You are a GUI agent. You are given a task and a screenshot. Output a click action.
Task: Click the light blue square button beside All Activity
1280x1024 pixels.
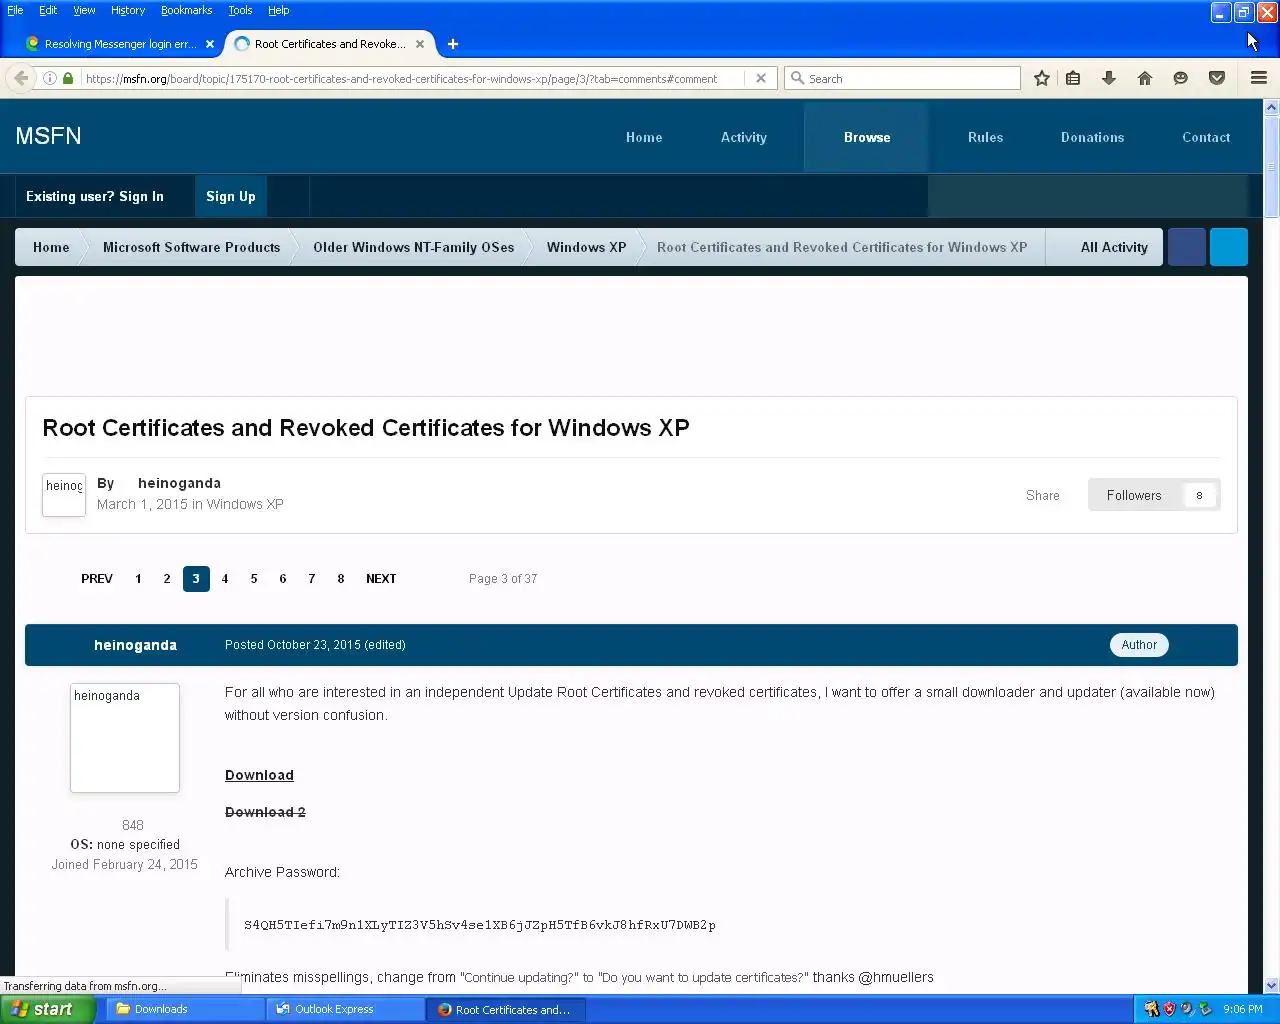[1229, 247]
